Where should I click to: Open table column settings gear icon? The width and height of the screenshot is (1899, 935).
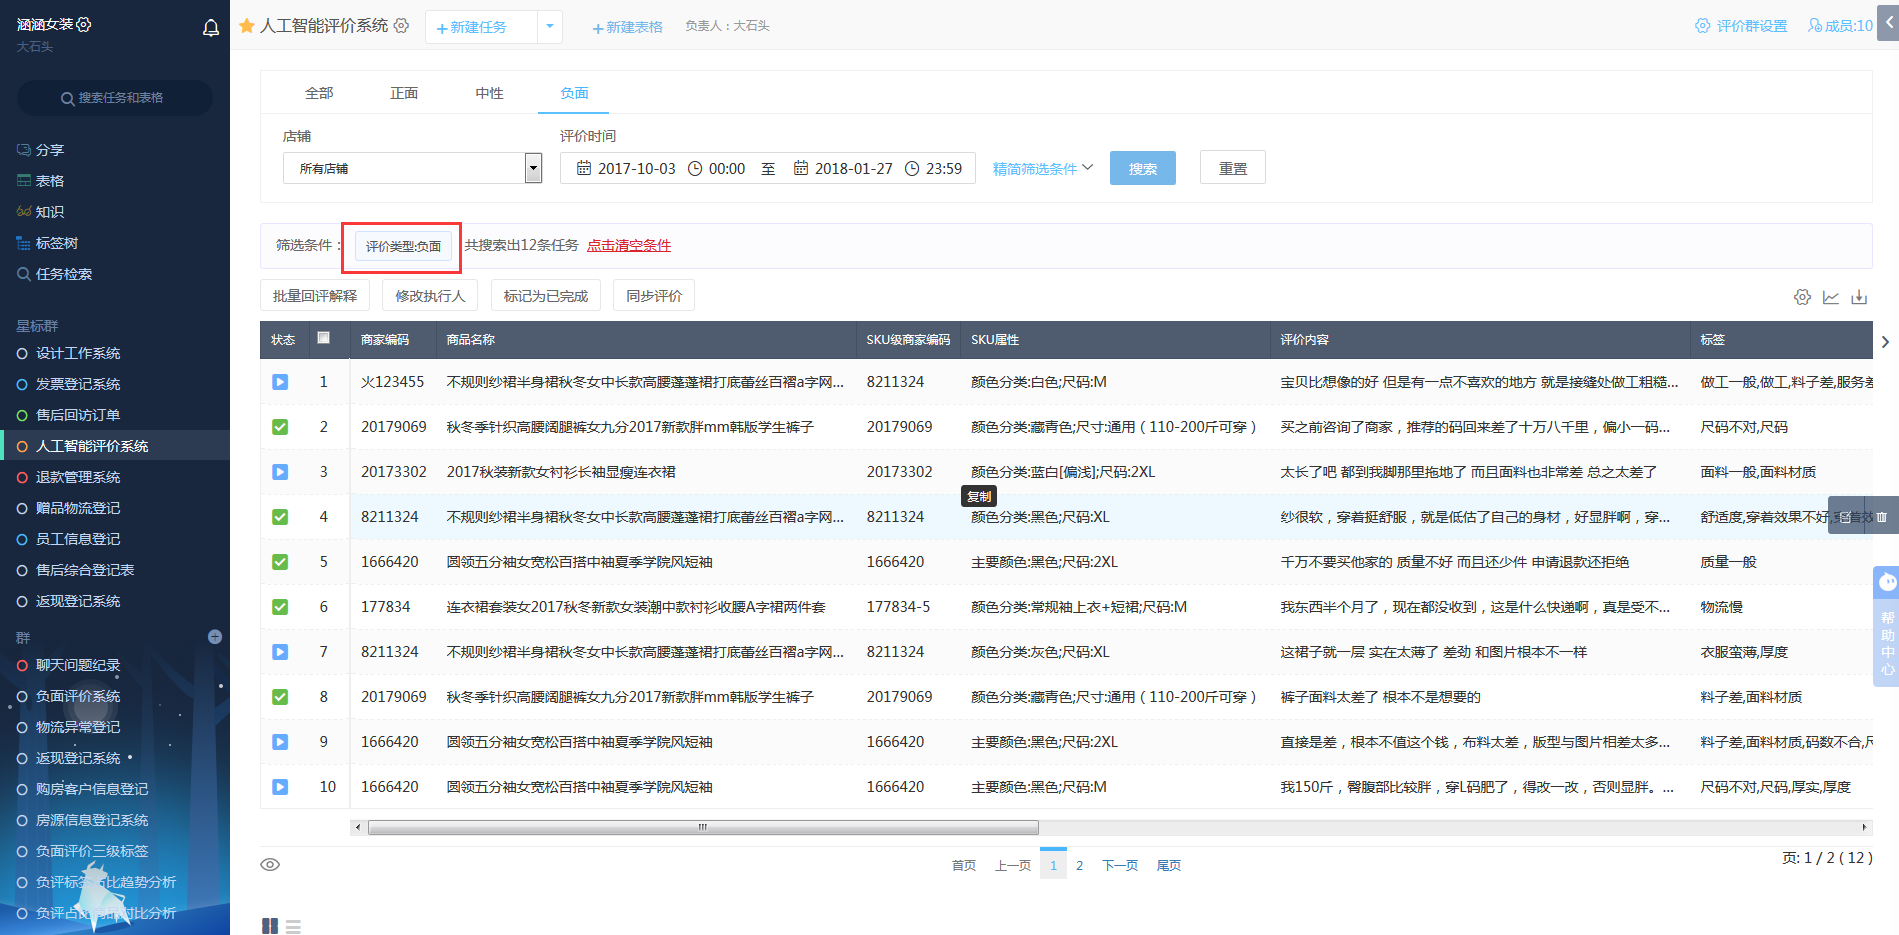[x=1802, y=297]
